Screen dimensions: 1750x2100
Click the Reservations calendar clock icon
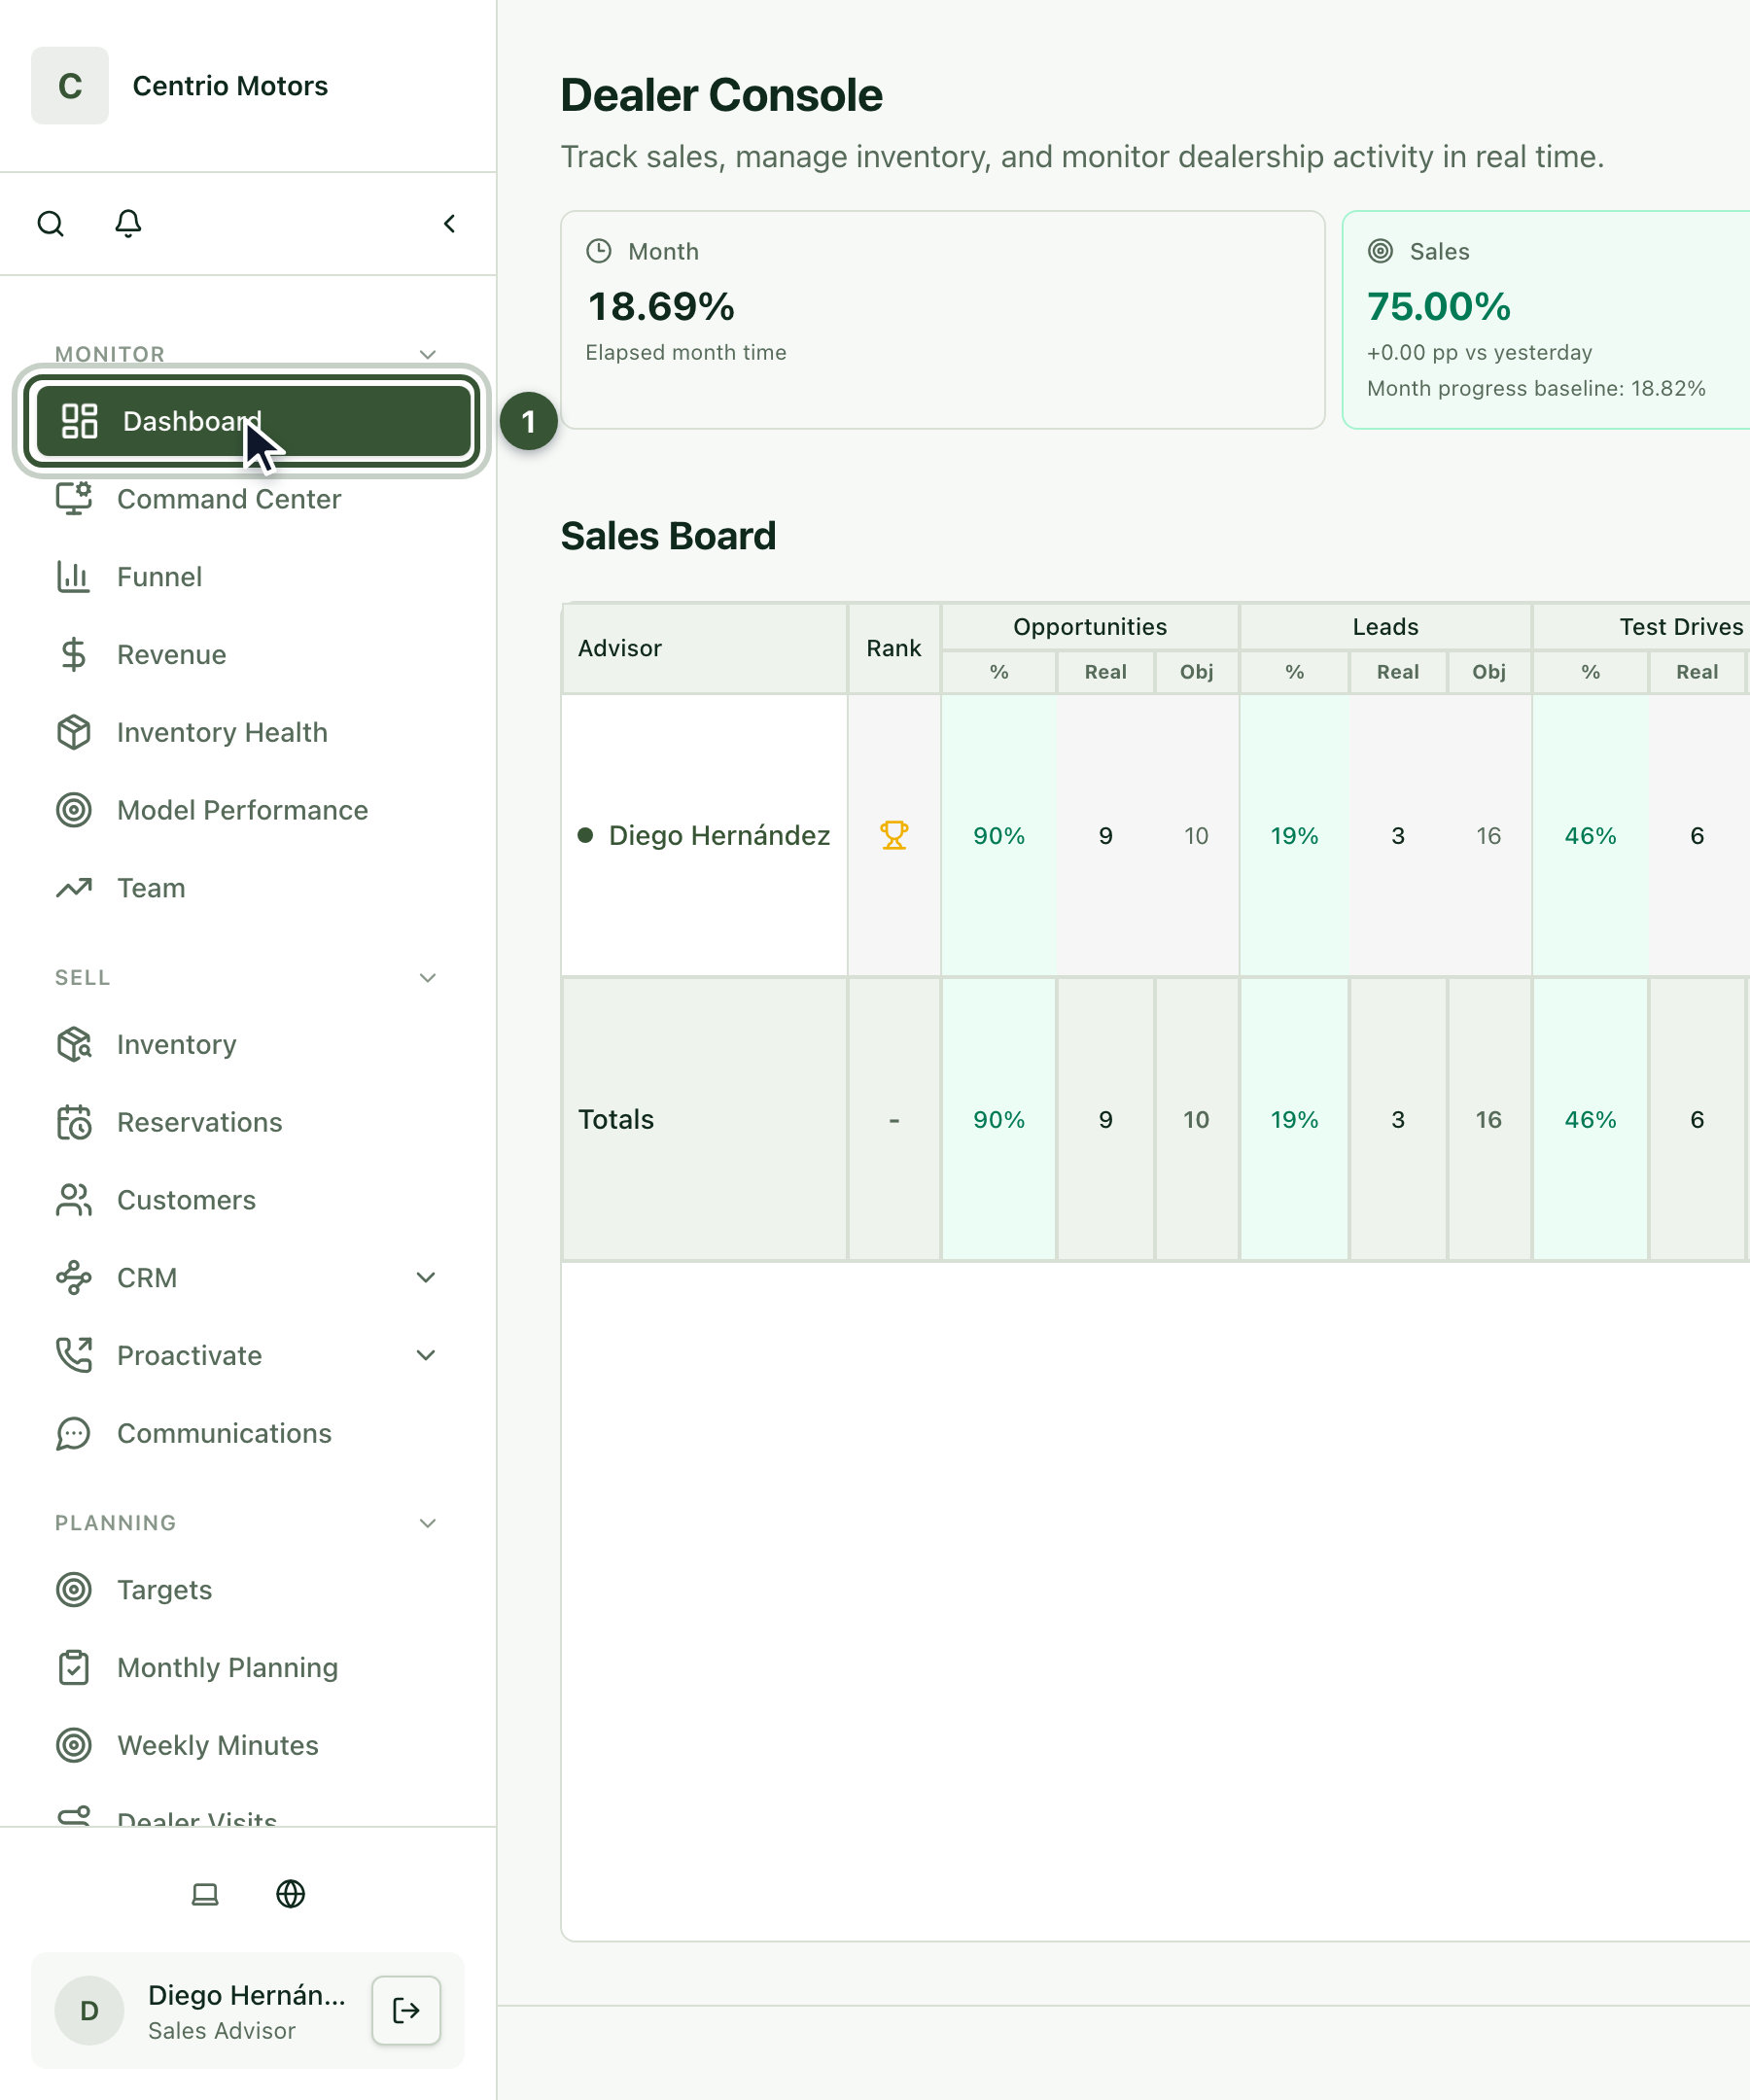click(74, 1122)
